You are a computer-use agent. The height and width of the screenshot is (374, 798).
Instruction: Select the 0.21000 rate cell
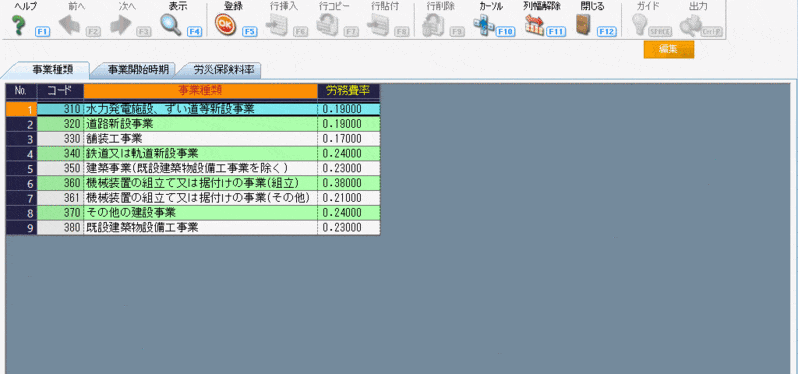[349, 197]
